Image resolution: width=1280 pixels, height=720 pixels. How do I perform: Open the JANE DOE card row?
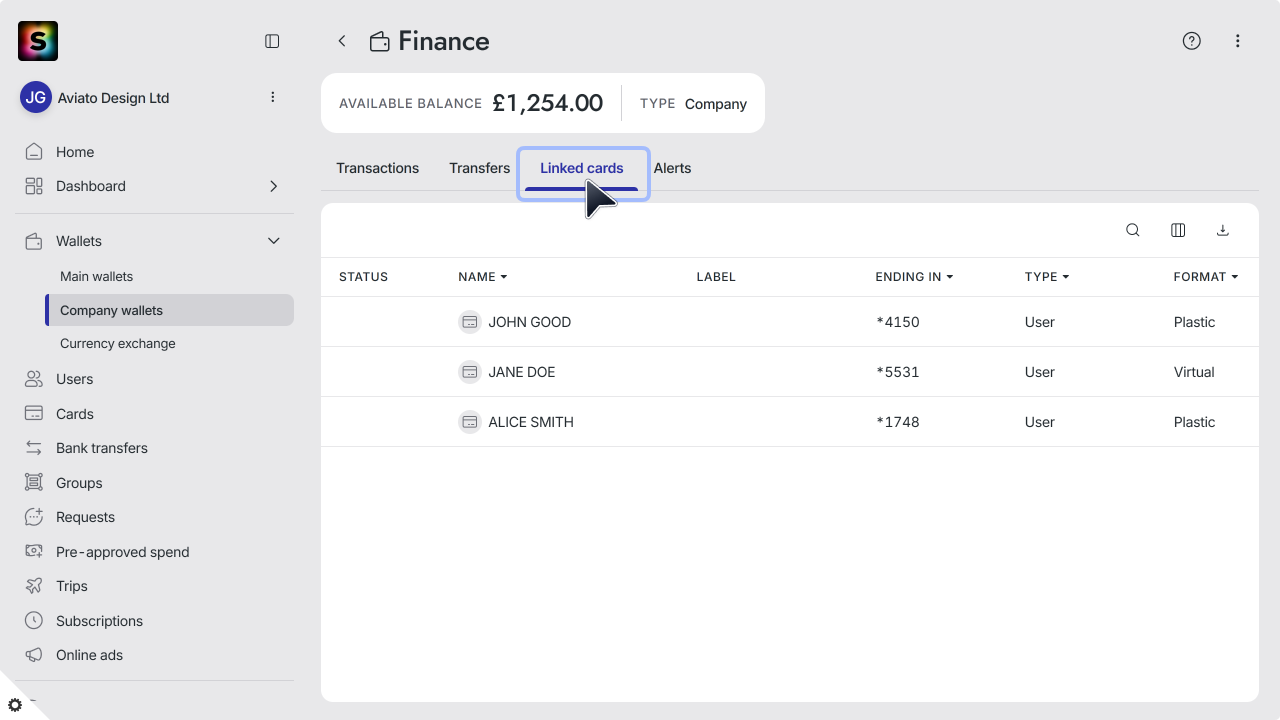(790, 372)
